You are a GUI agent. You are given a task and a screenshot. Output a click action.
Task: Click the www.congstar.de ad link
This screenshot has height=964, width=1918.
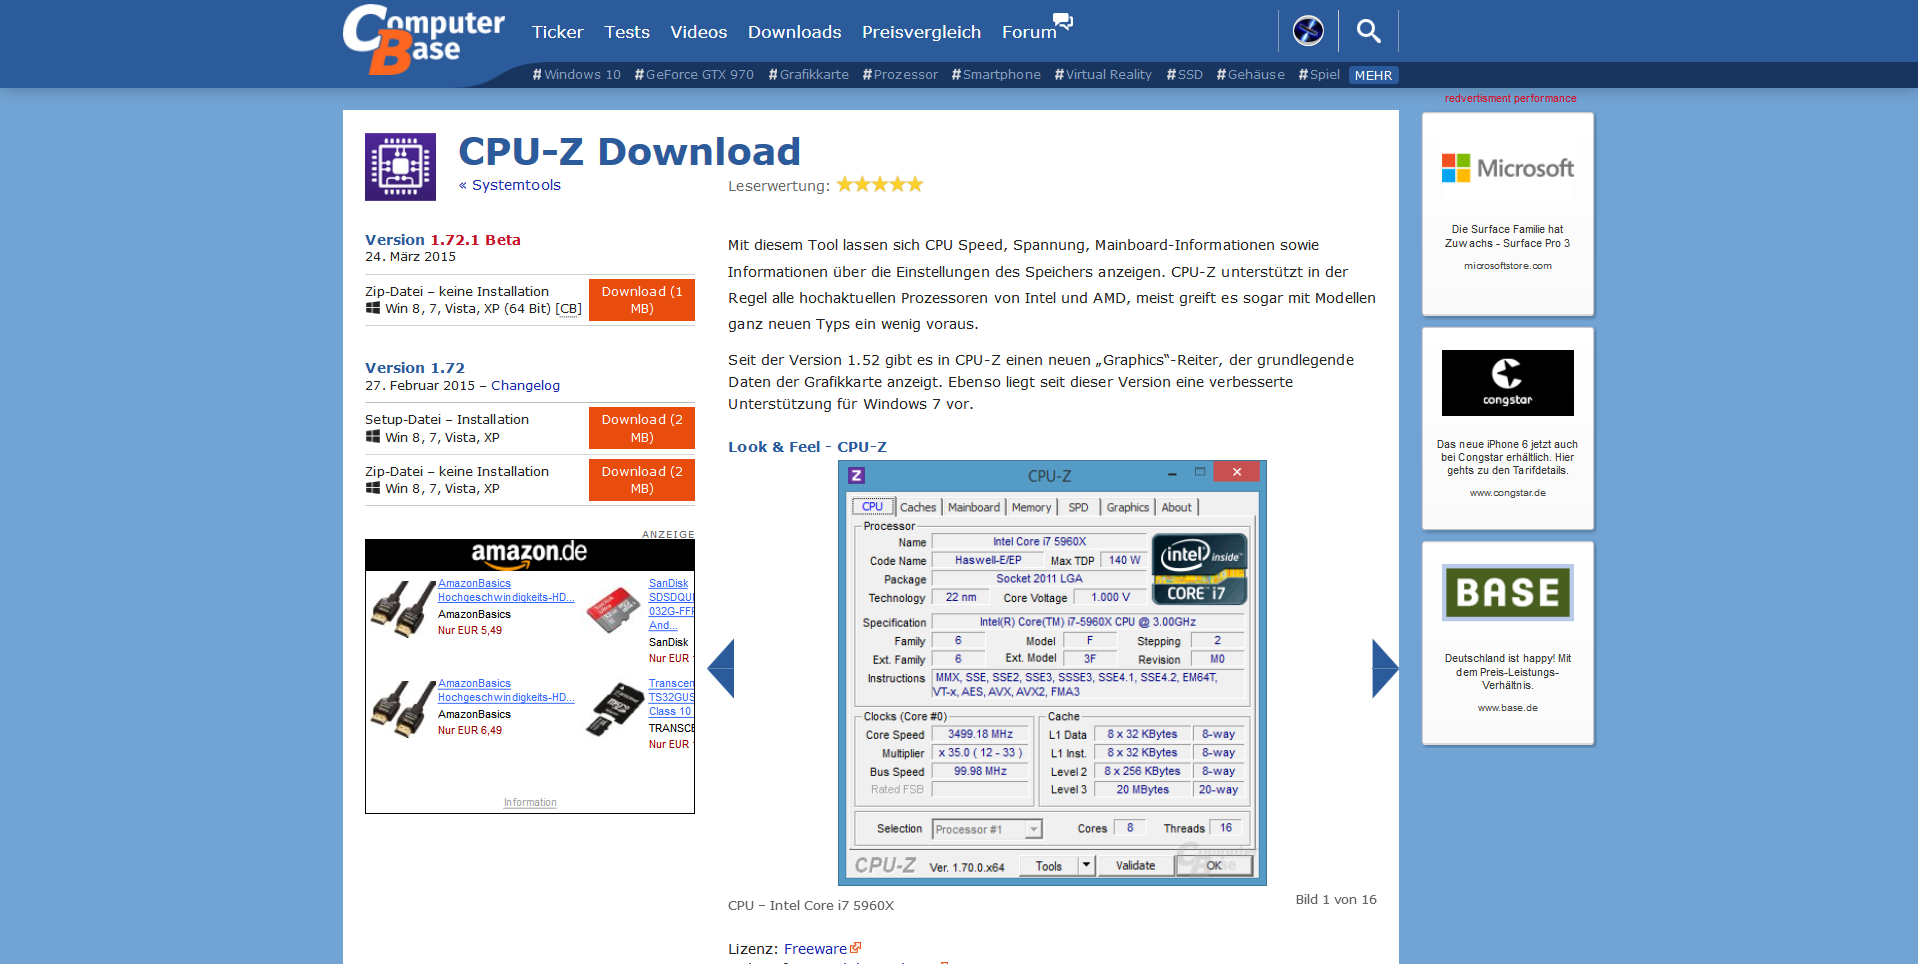1507,493
